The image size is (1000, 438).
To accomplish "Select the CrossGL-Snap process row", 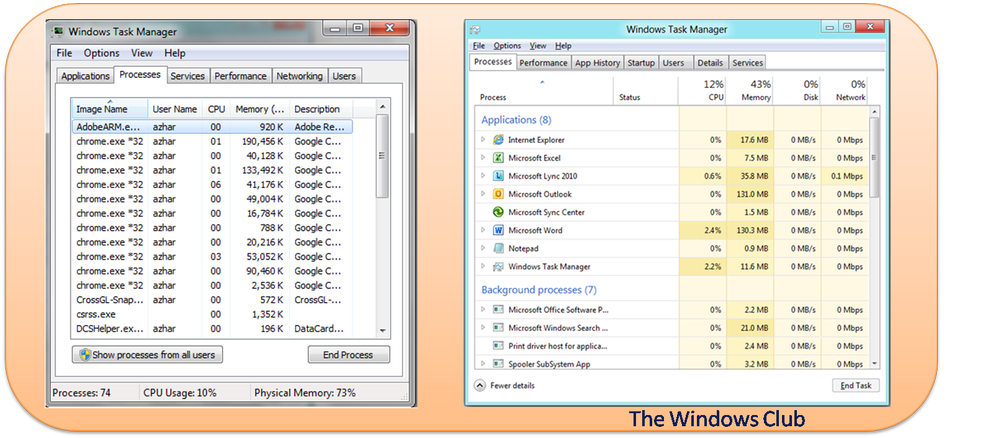I will [x=212, y=300].
